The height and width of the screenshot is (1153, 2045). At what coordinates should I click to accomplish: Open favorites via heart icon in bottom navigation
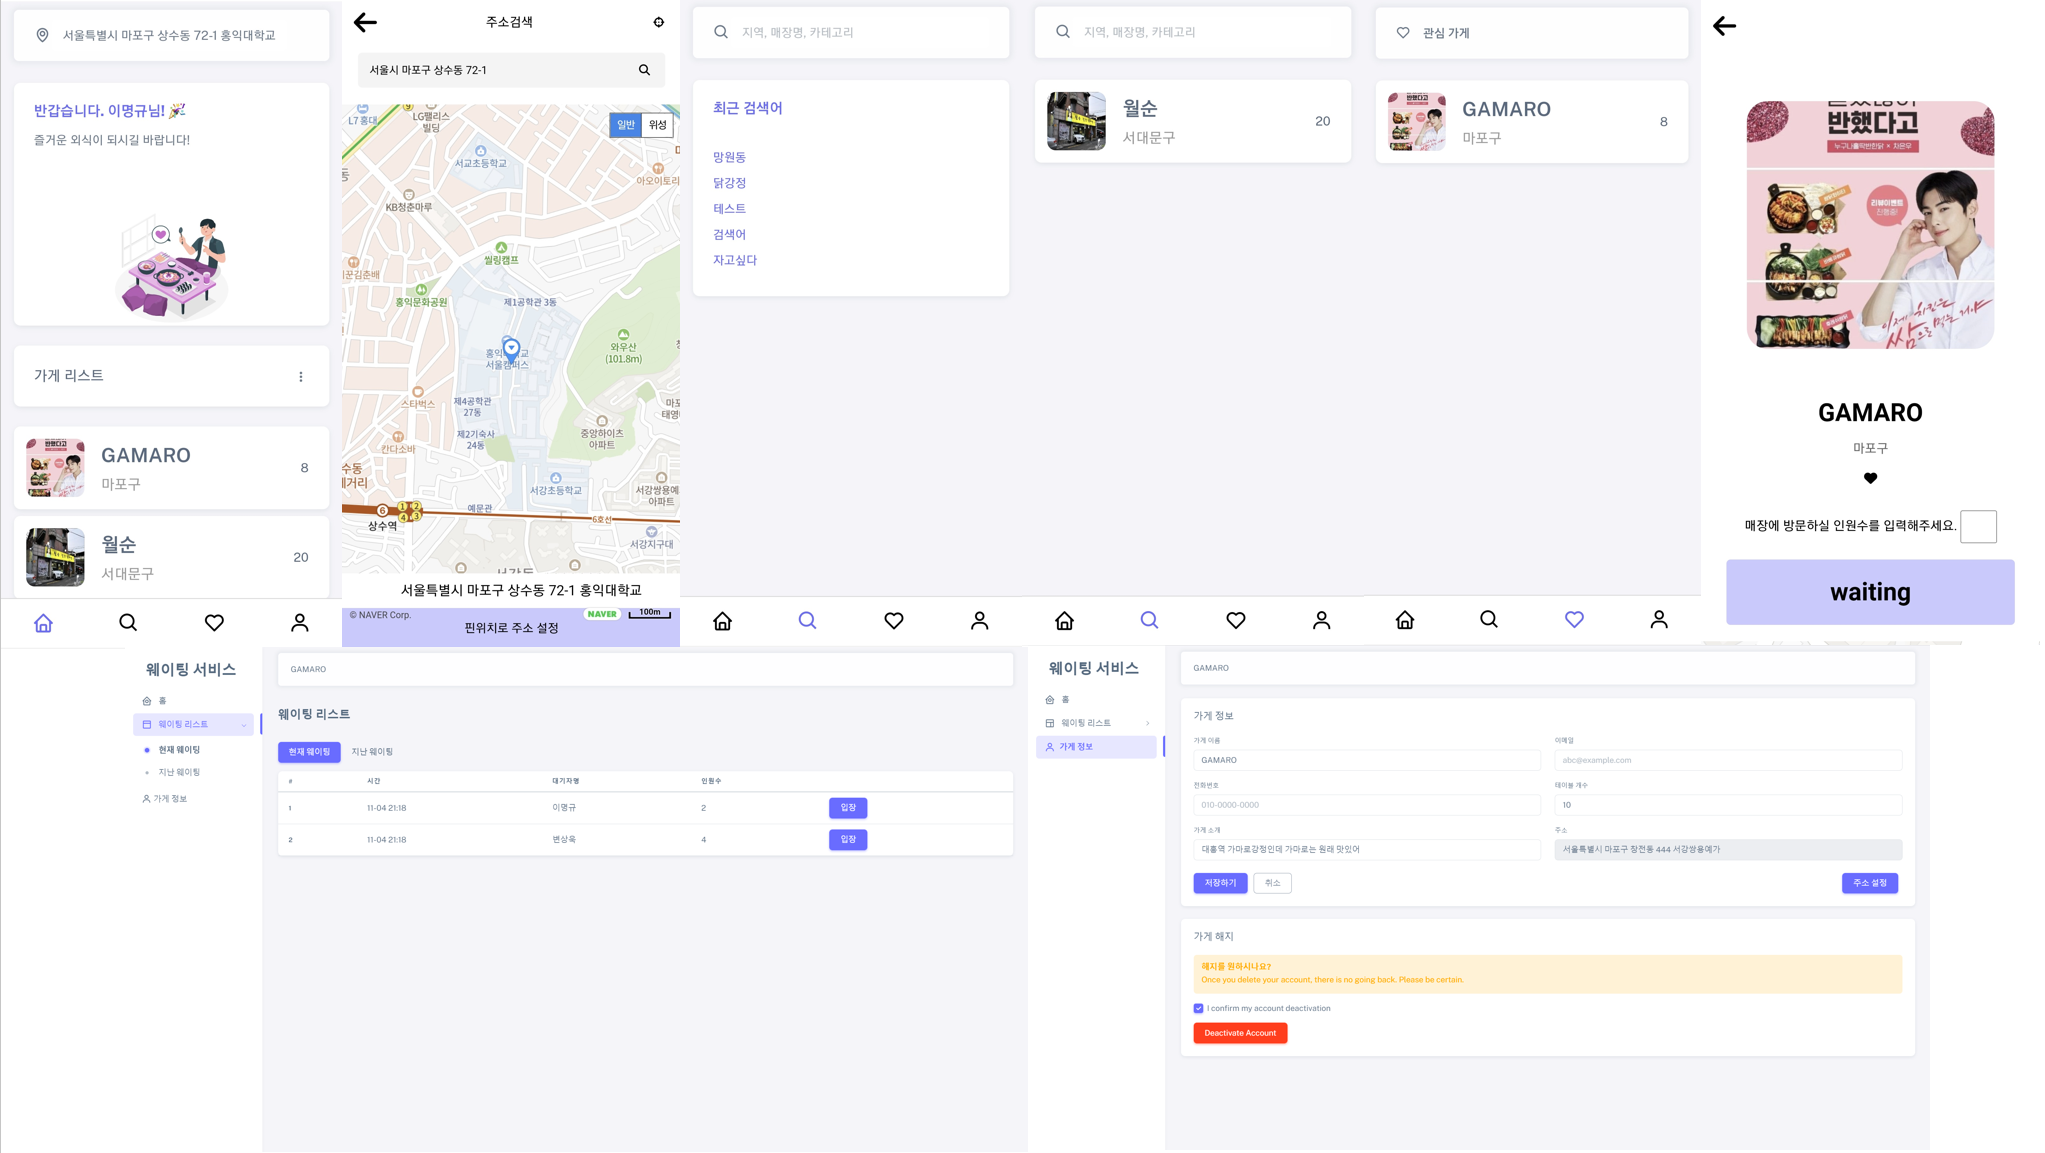point(213,622)
